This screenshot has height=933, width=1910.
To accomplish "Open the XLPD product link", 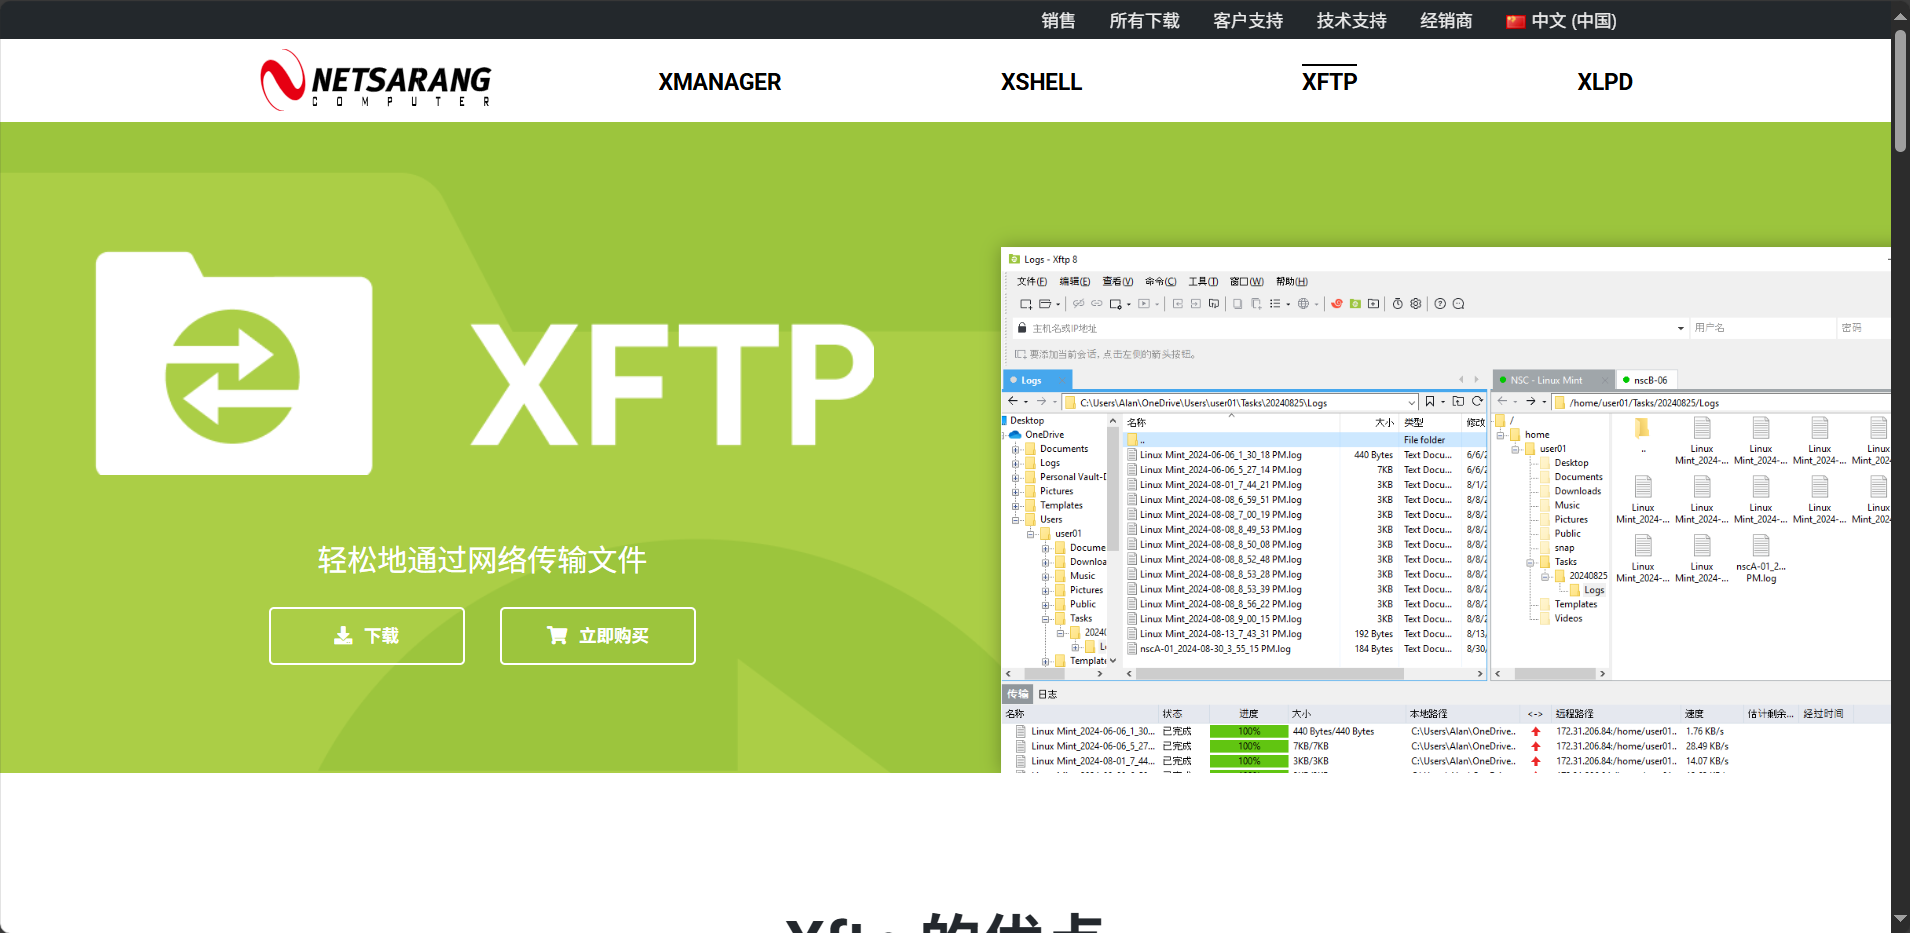I will tap(1605, 82).
